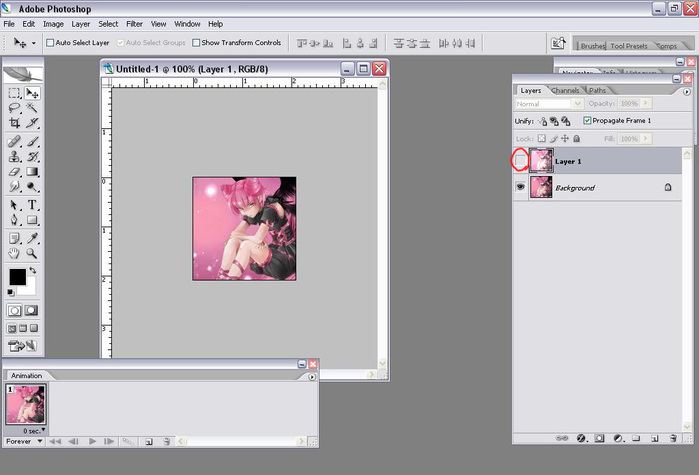Open Adobe Bridge from options bar
The image size is (699, 475).
pos(558,43)
